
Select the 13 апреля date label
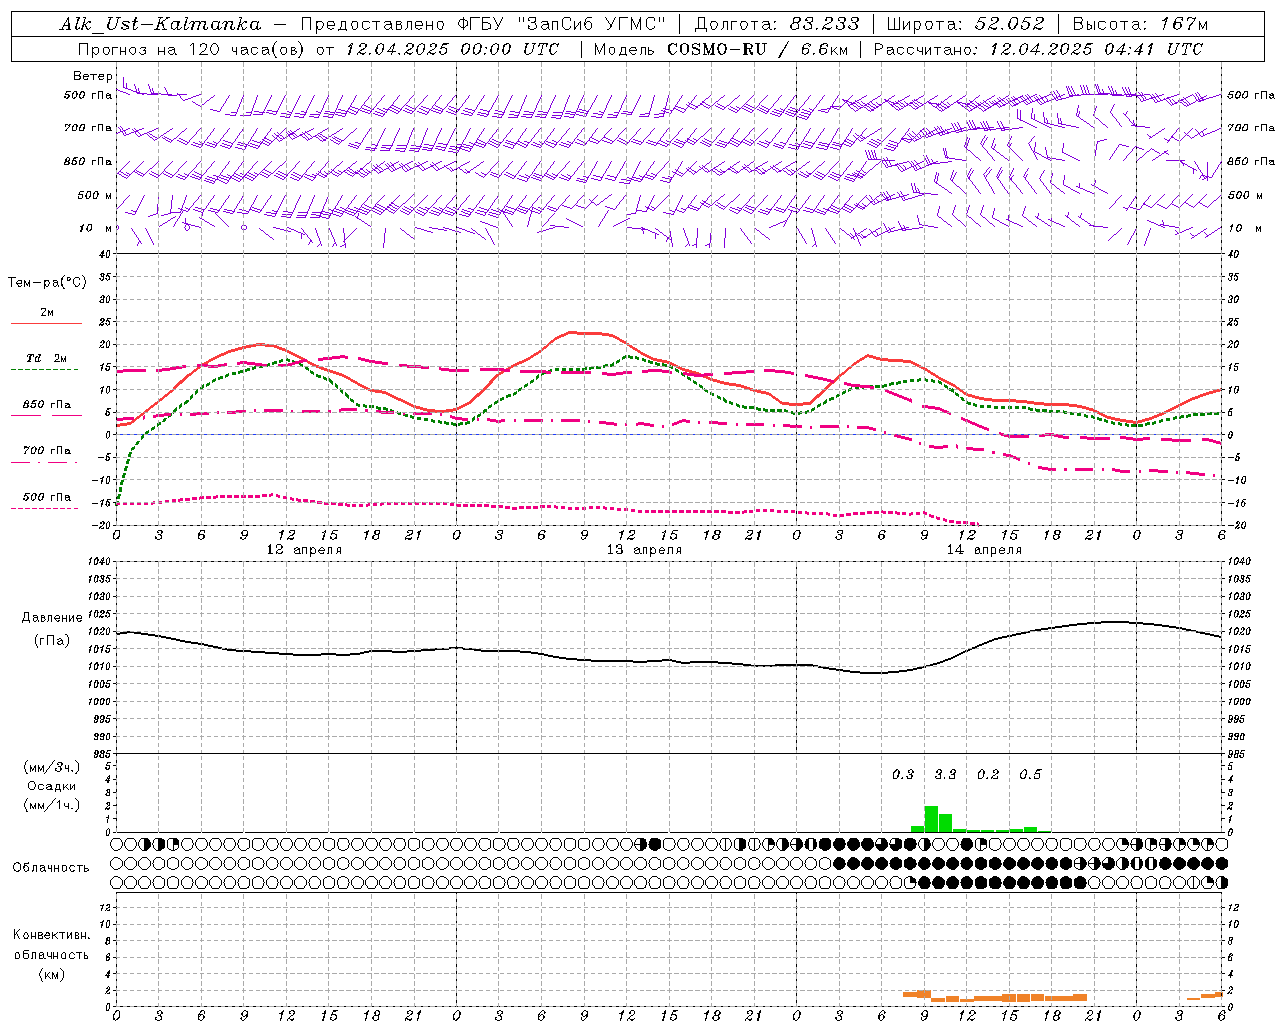pos(644,550)
